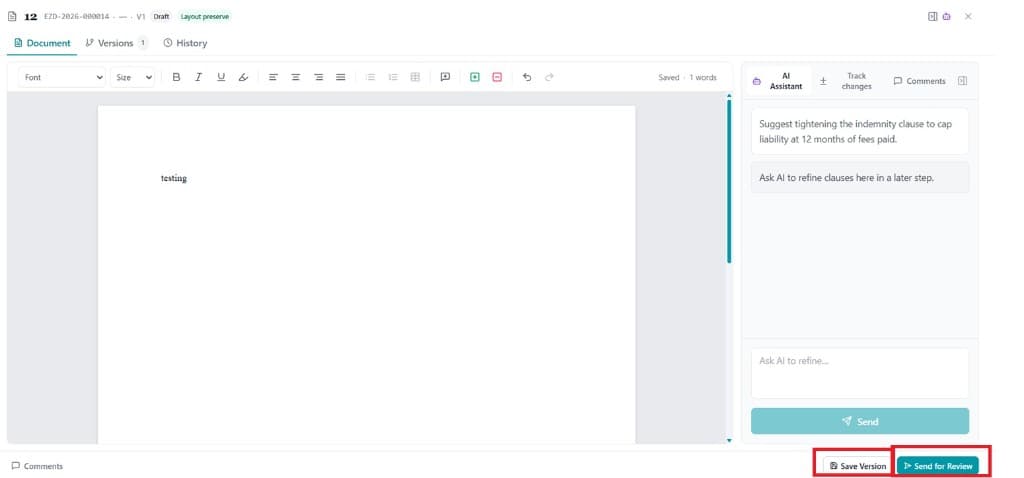Click the document ID EZD-2026-000014
Viewport: 1024px width, 478px height.
76,16
